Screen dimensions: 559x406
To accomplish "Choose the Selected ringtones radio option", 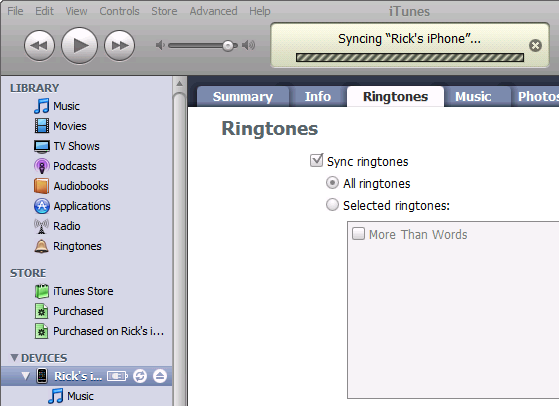I will point(332,205).
